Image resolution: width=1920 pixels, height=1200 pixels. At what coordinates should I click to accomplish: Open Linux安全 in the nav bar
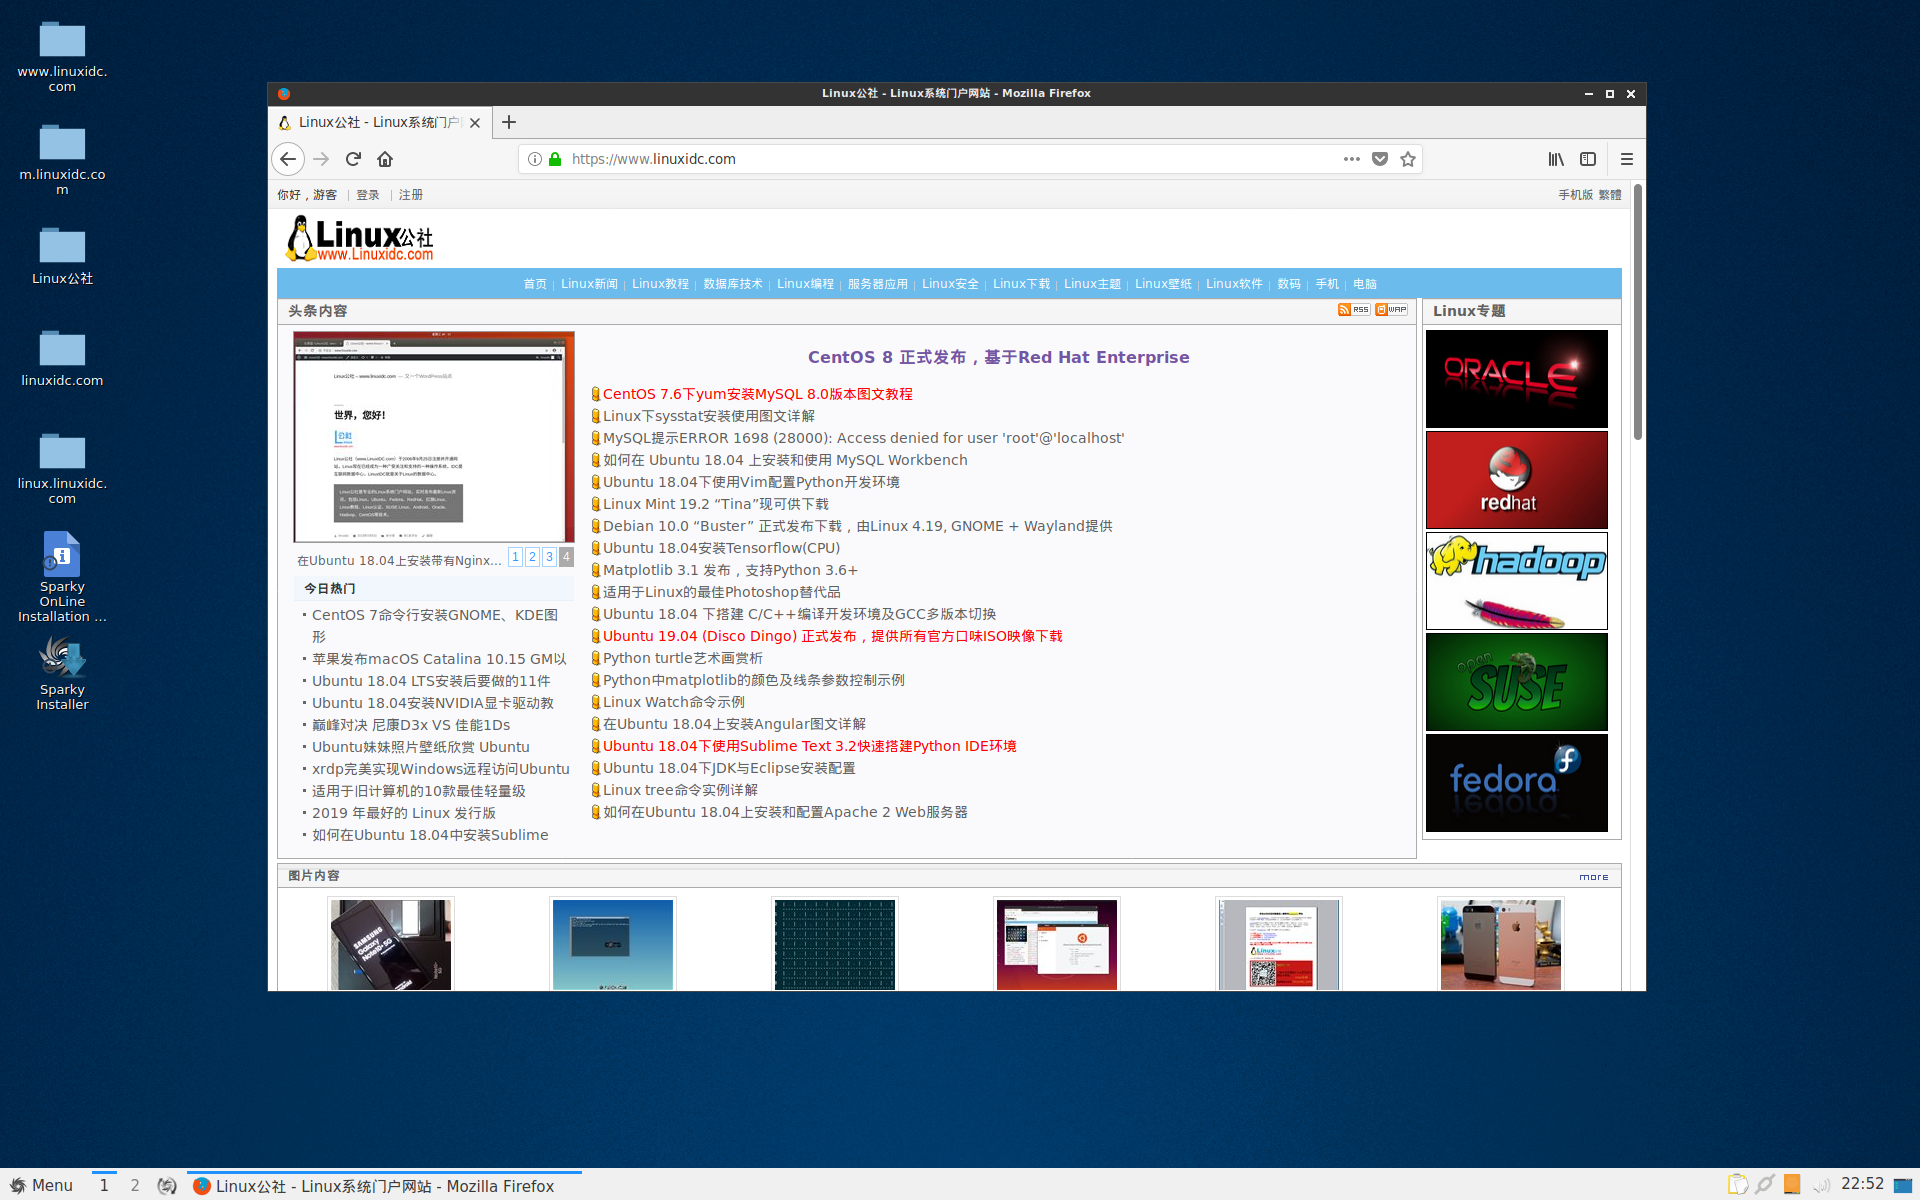[x=950, y=284]
